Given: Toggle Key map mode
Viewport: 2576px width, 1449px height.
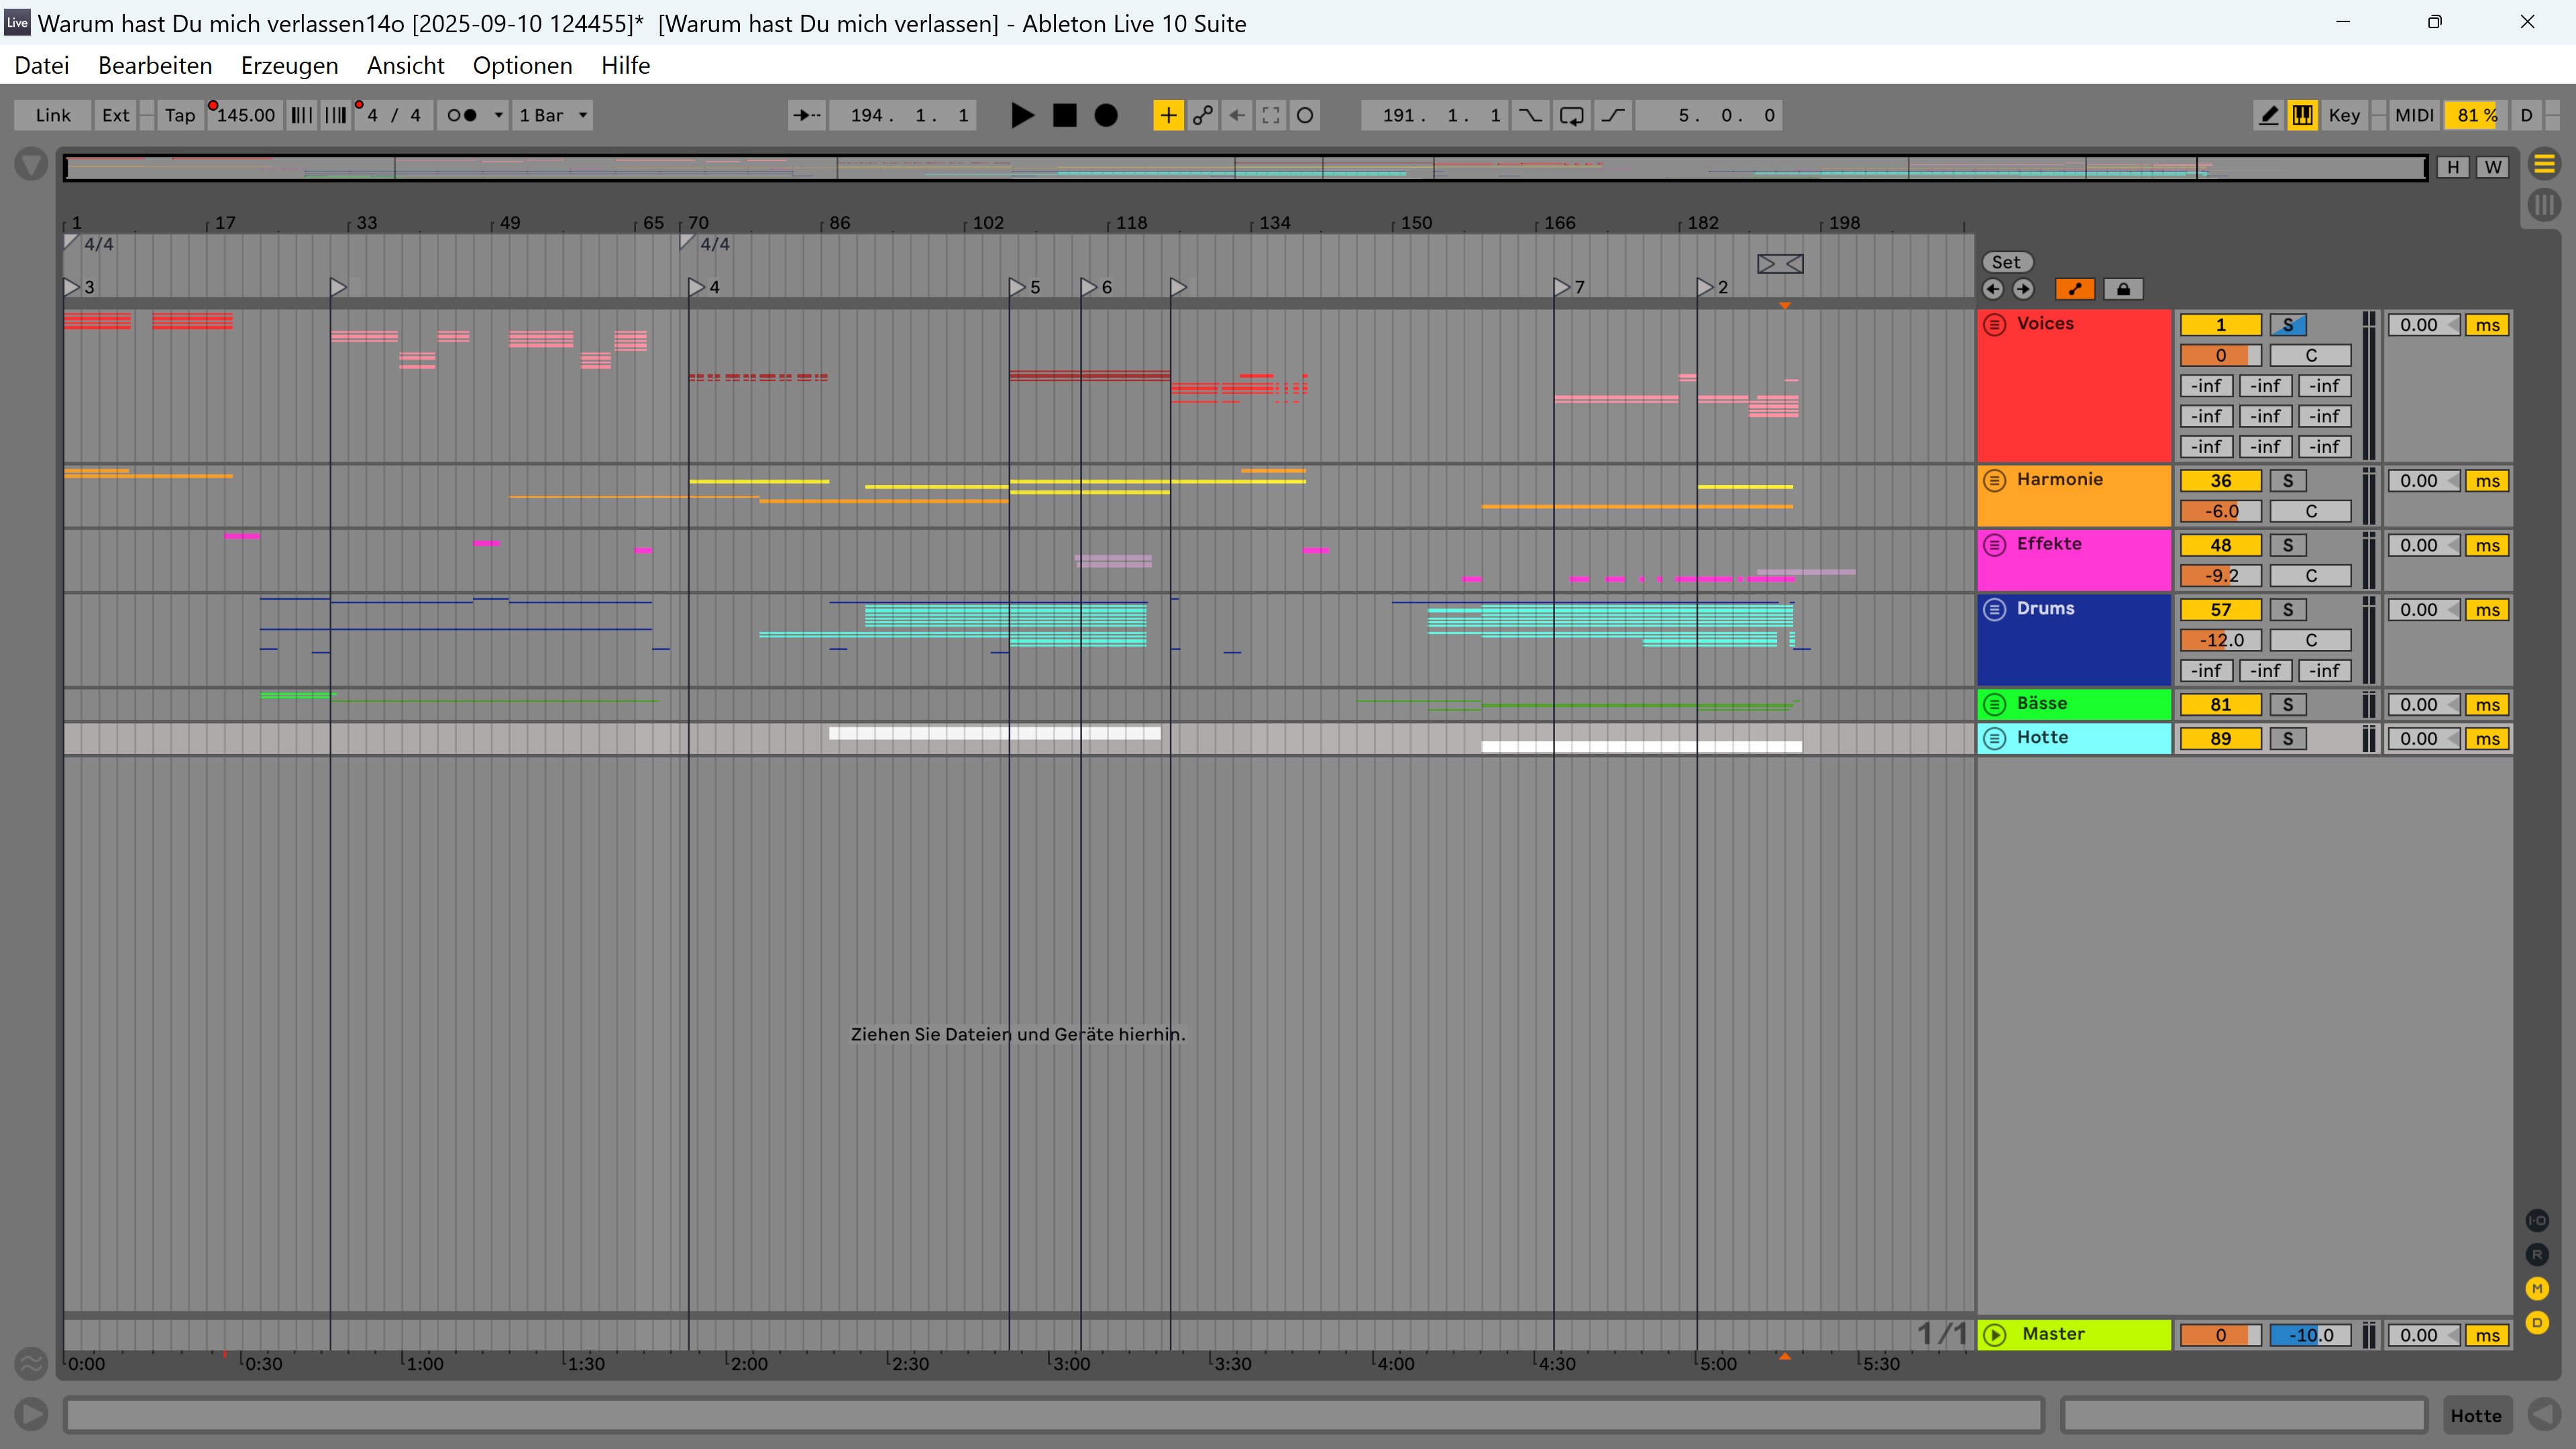Looking at the screenshot, I should 2344,115.
